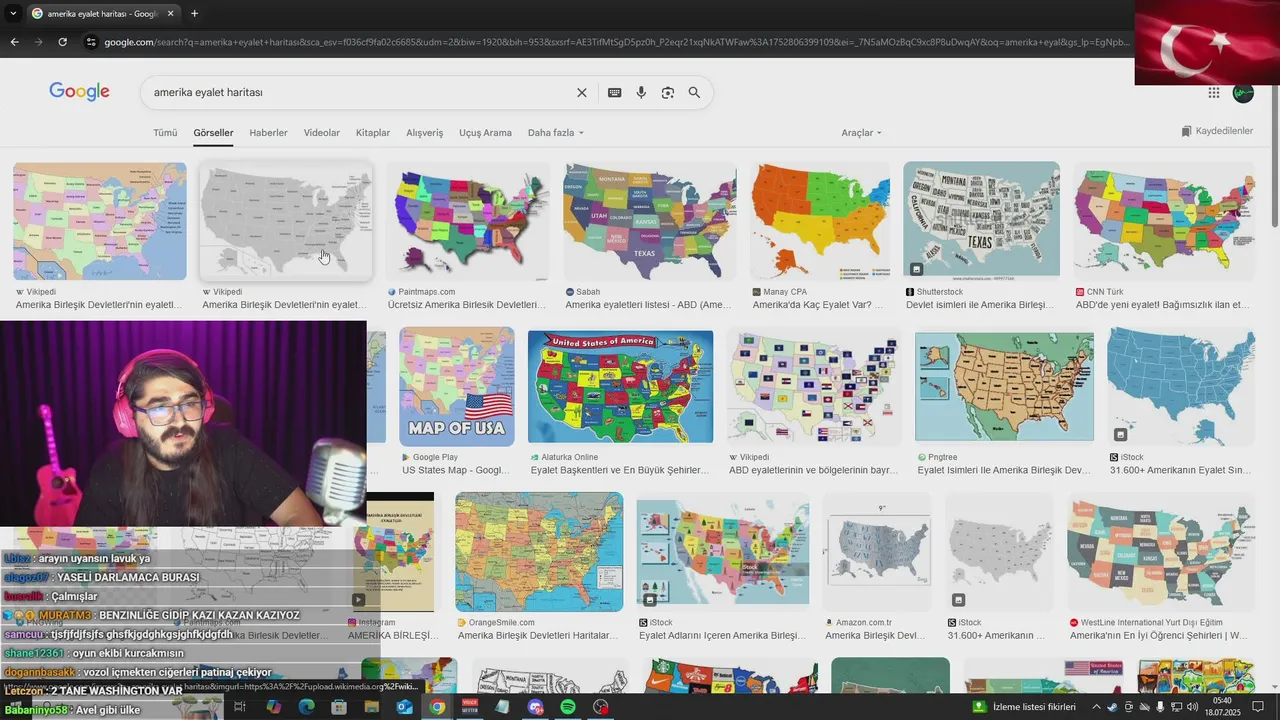The height and width of the screenshot is (720, 1280).
Task: Open the Copilot icon on taskbar
Action: (274, 707)
